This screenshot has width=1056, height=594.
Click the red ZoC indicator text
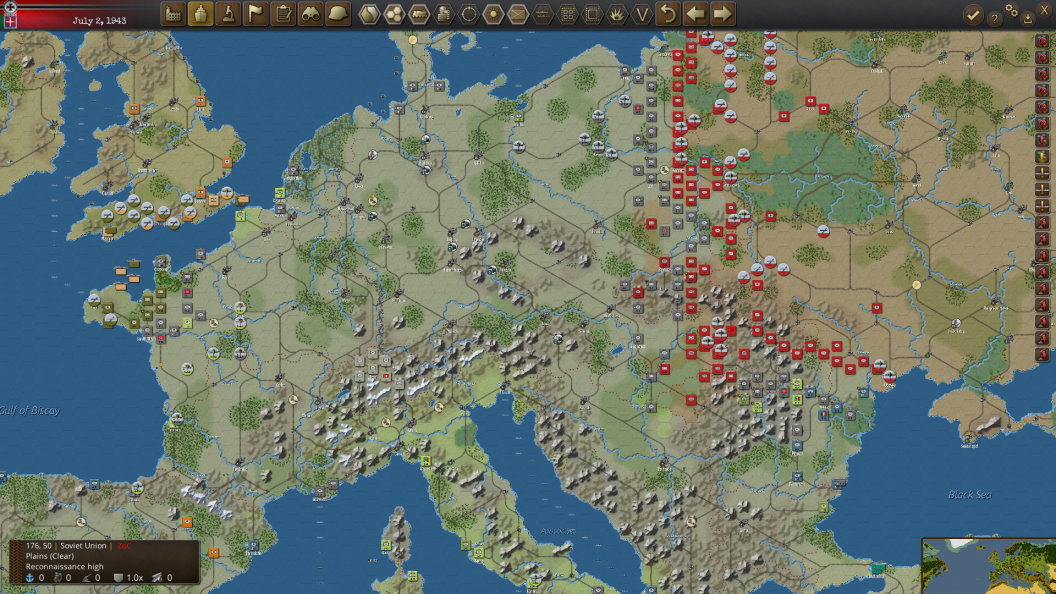124,546
